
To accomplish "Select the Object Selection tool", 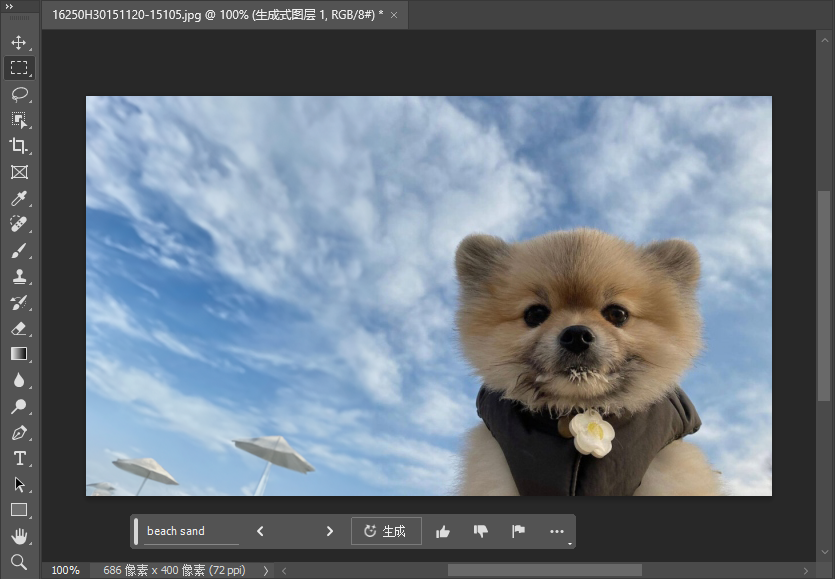I will 19,120.
